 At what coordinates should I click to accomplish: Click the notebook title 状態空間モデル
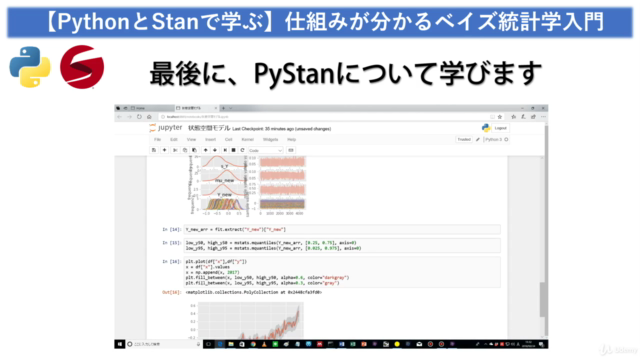click(x=209, y=128)
